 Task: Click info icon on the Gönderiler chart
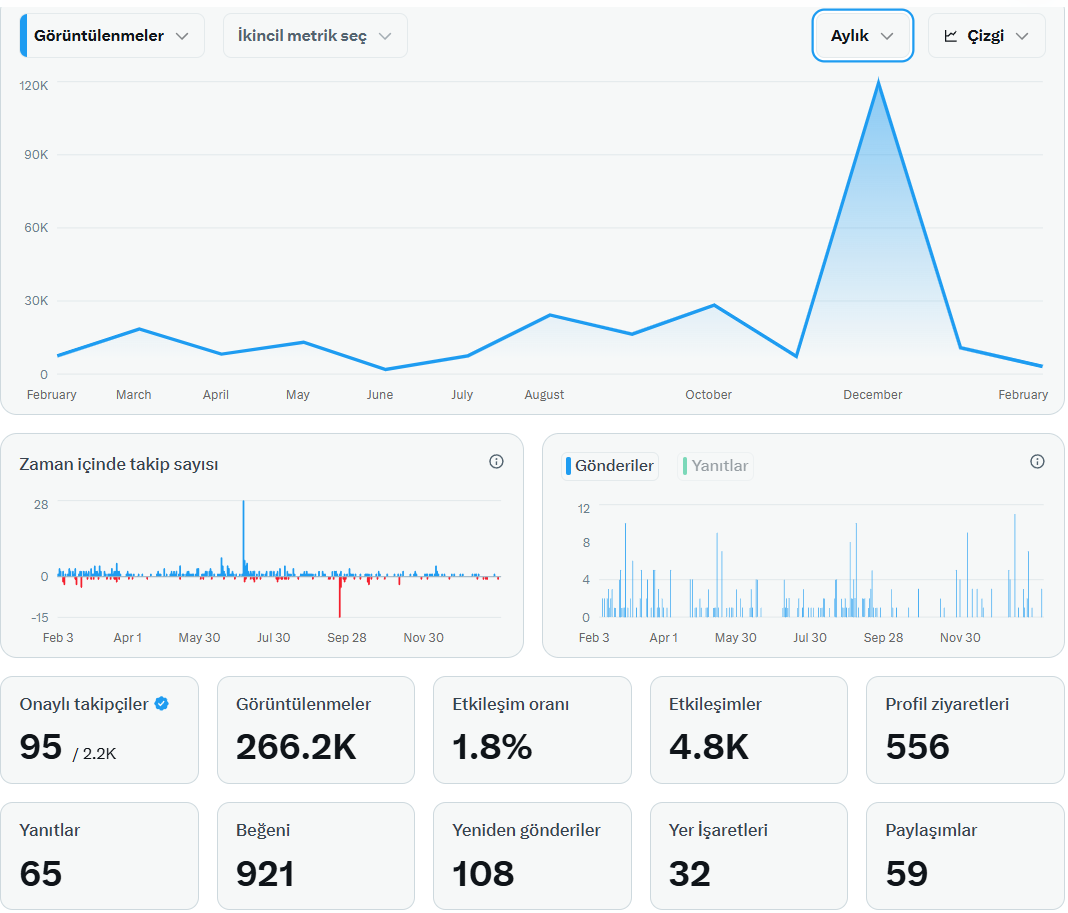1037,462
